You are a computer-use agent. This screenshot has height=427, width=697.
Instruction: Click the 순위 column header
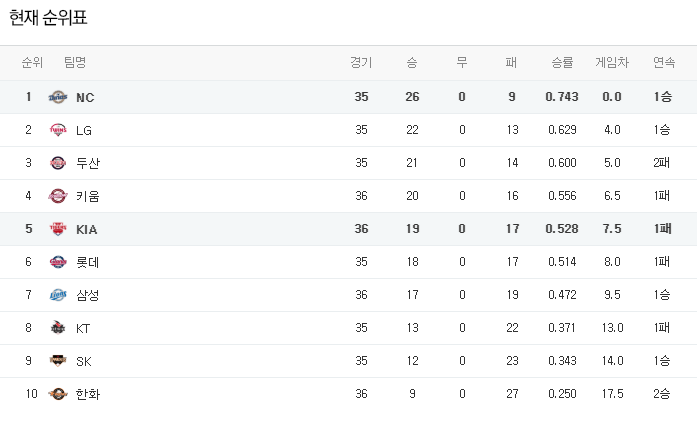point(32,63)
